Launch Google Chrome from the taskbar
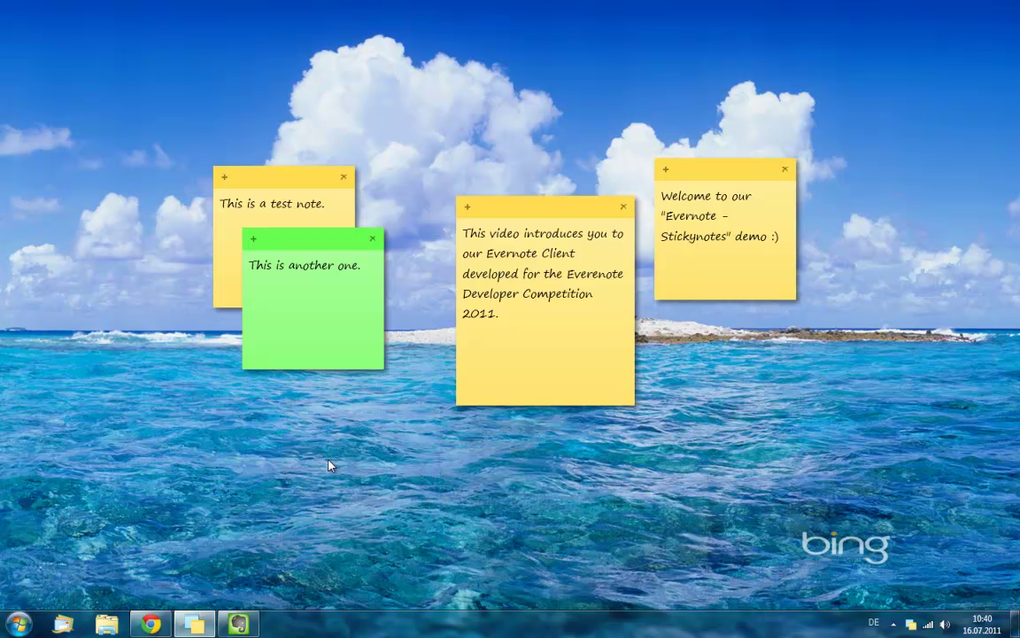 [x=150, y=623]
